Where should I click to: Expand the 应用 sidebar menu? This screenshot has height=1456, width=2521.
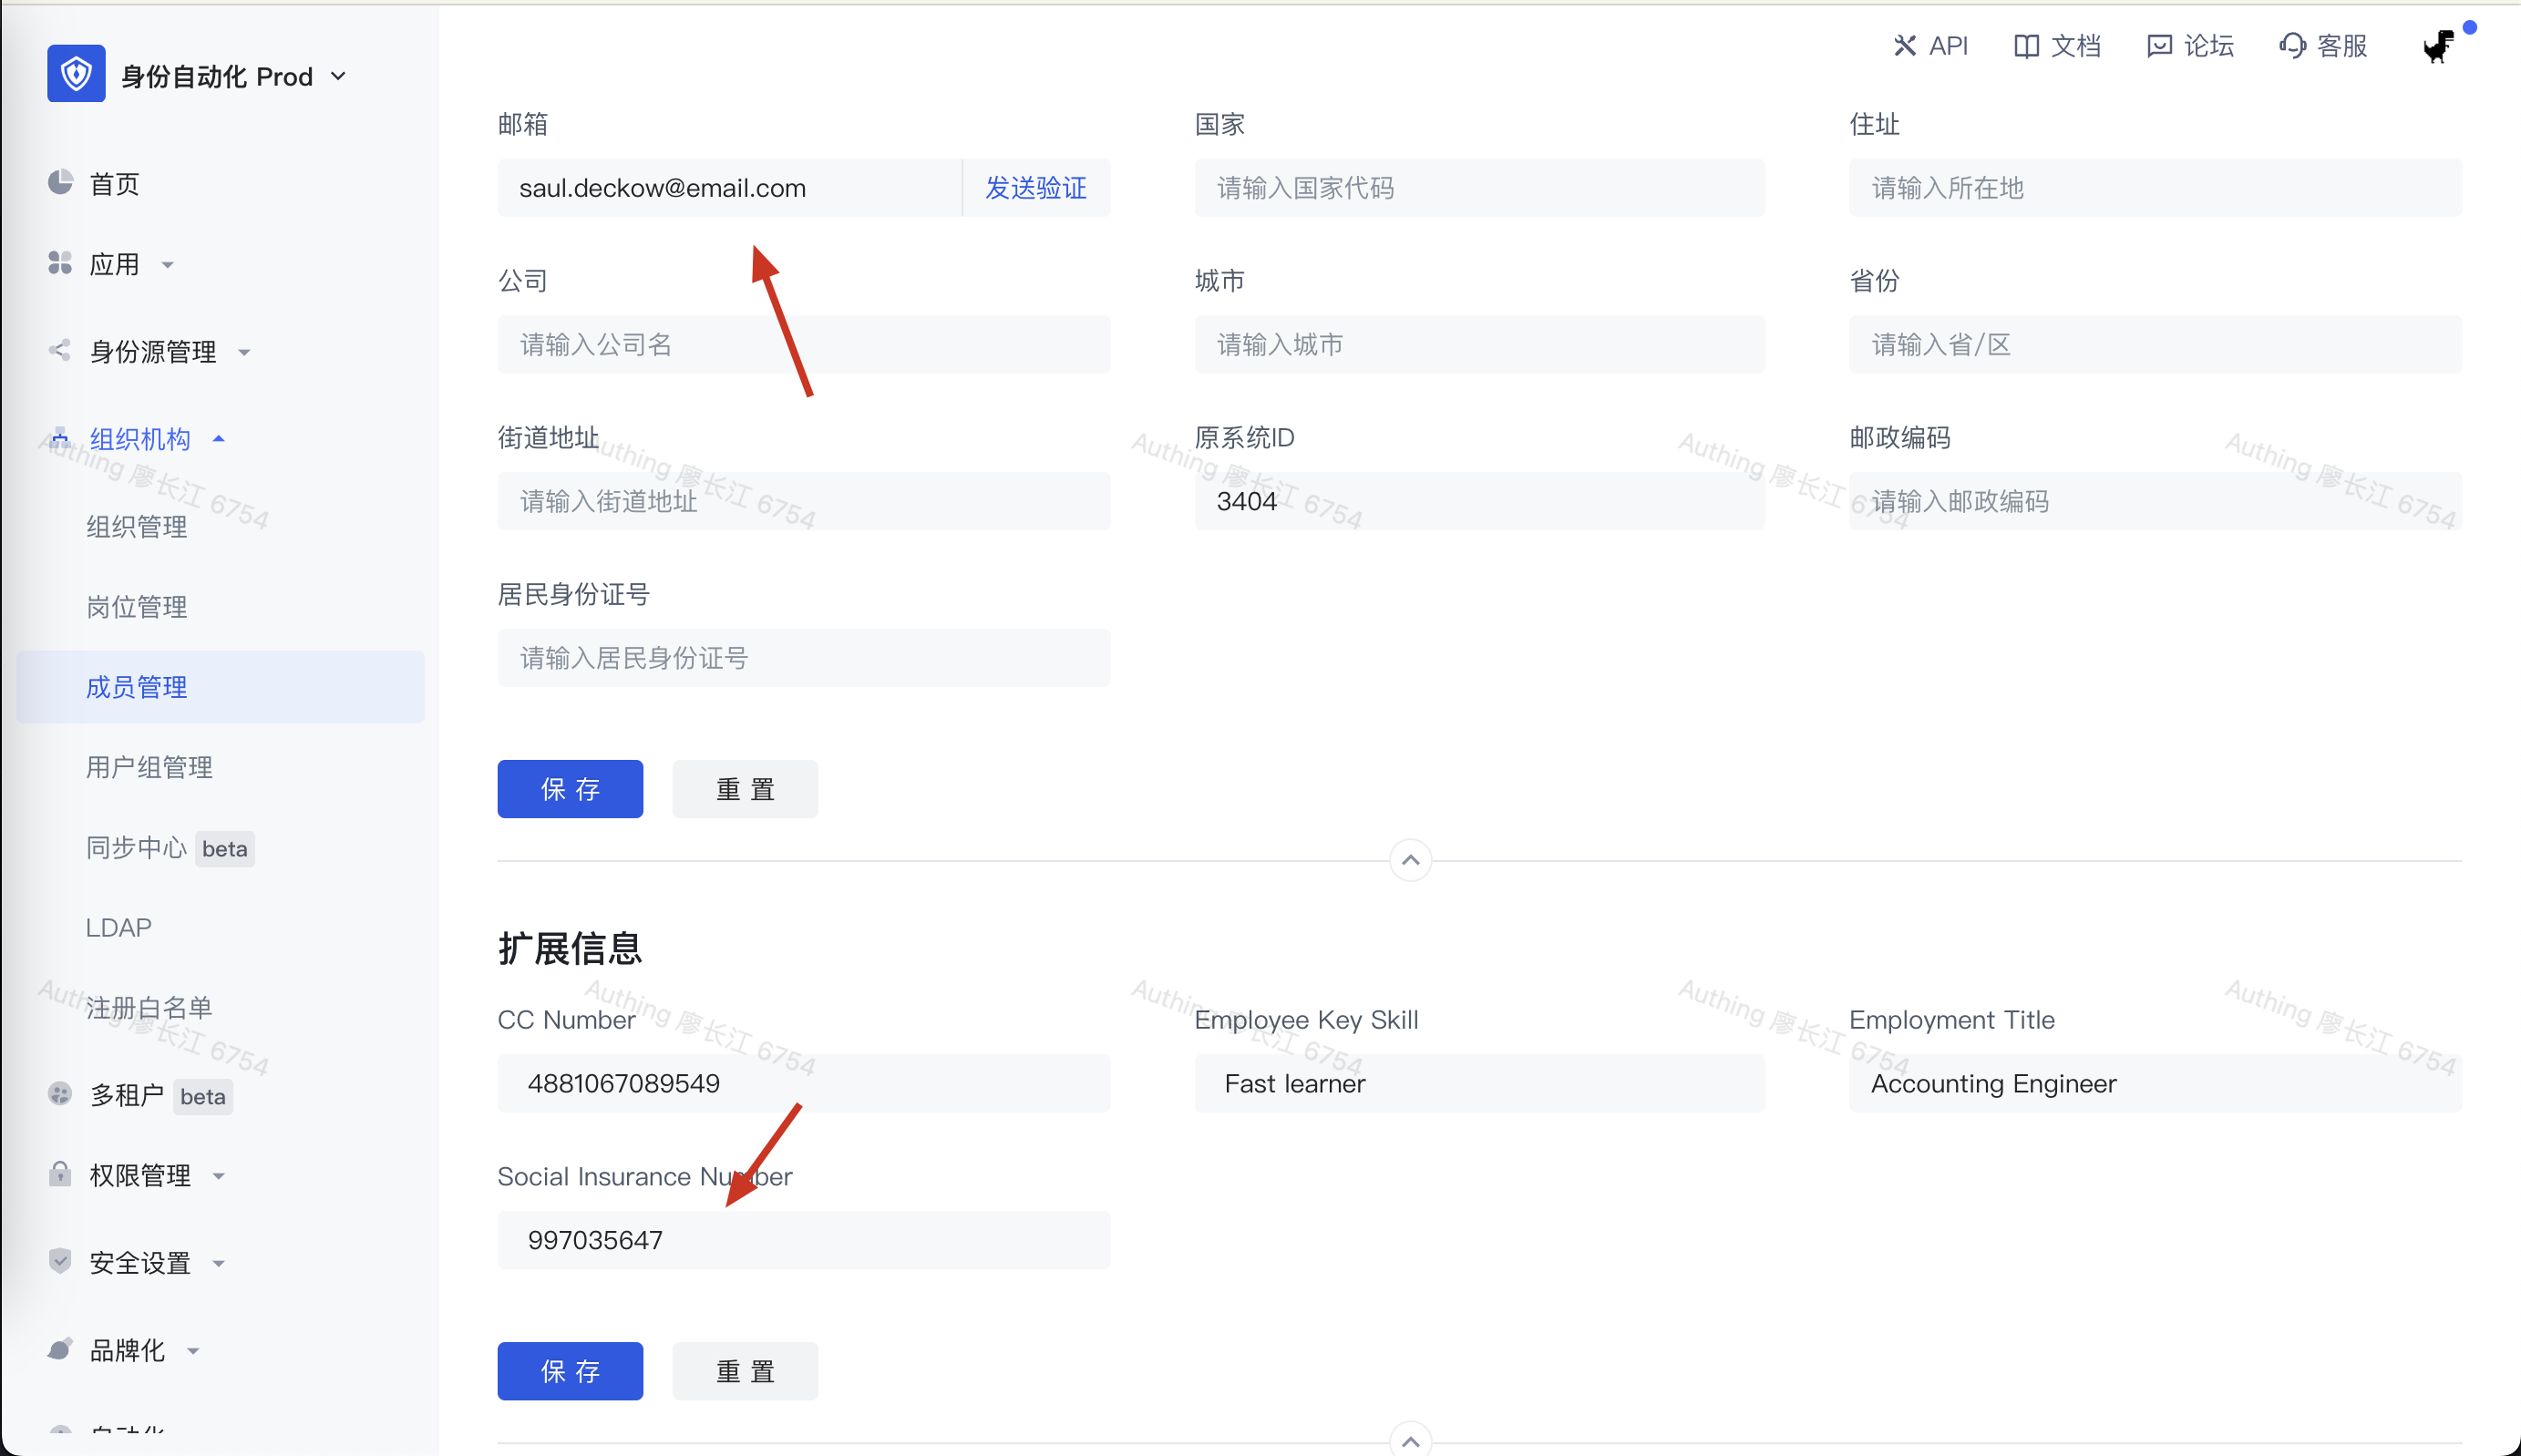(113, 264)
